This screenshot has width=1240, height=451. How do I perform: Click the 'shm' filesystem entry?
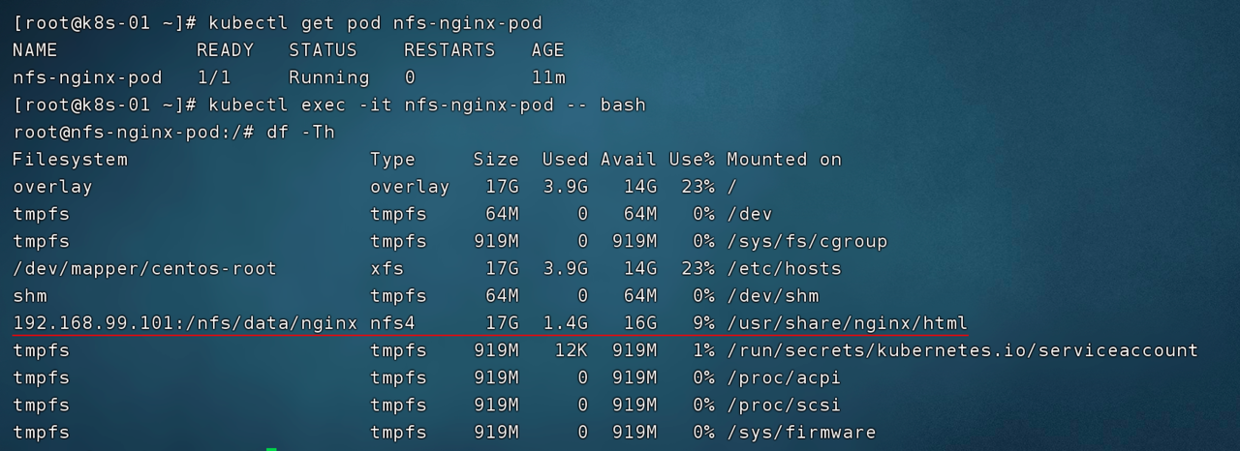(x=30, y=296)
